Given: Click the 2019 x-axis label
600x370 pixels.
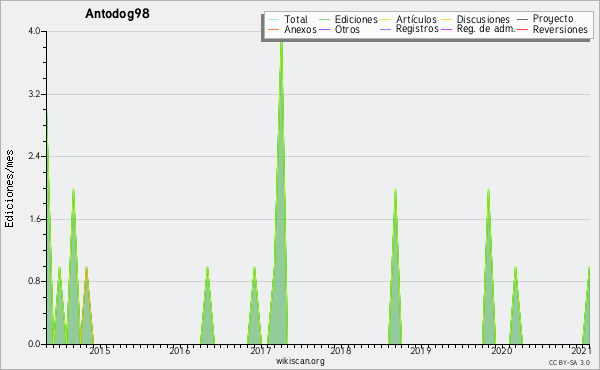Looking at the screenshot, I should point(421,351).
